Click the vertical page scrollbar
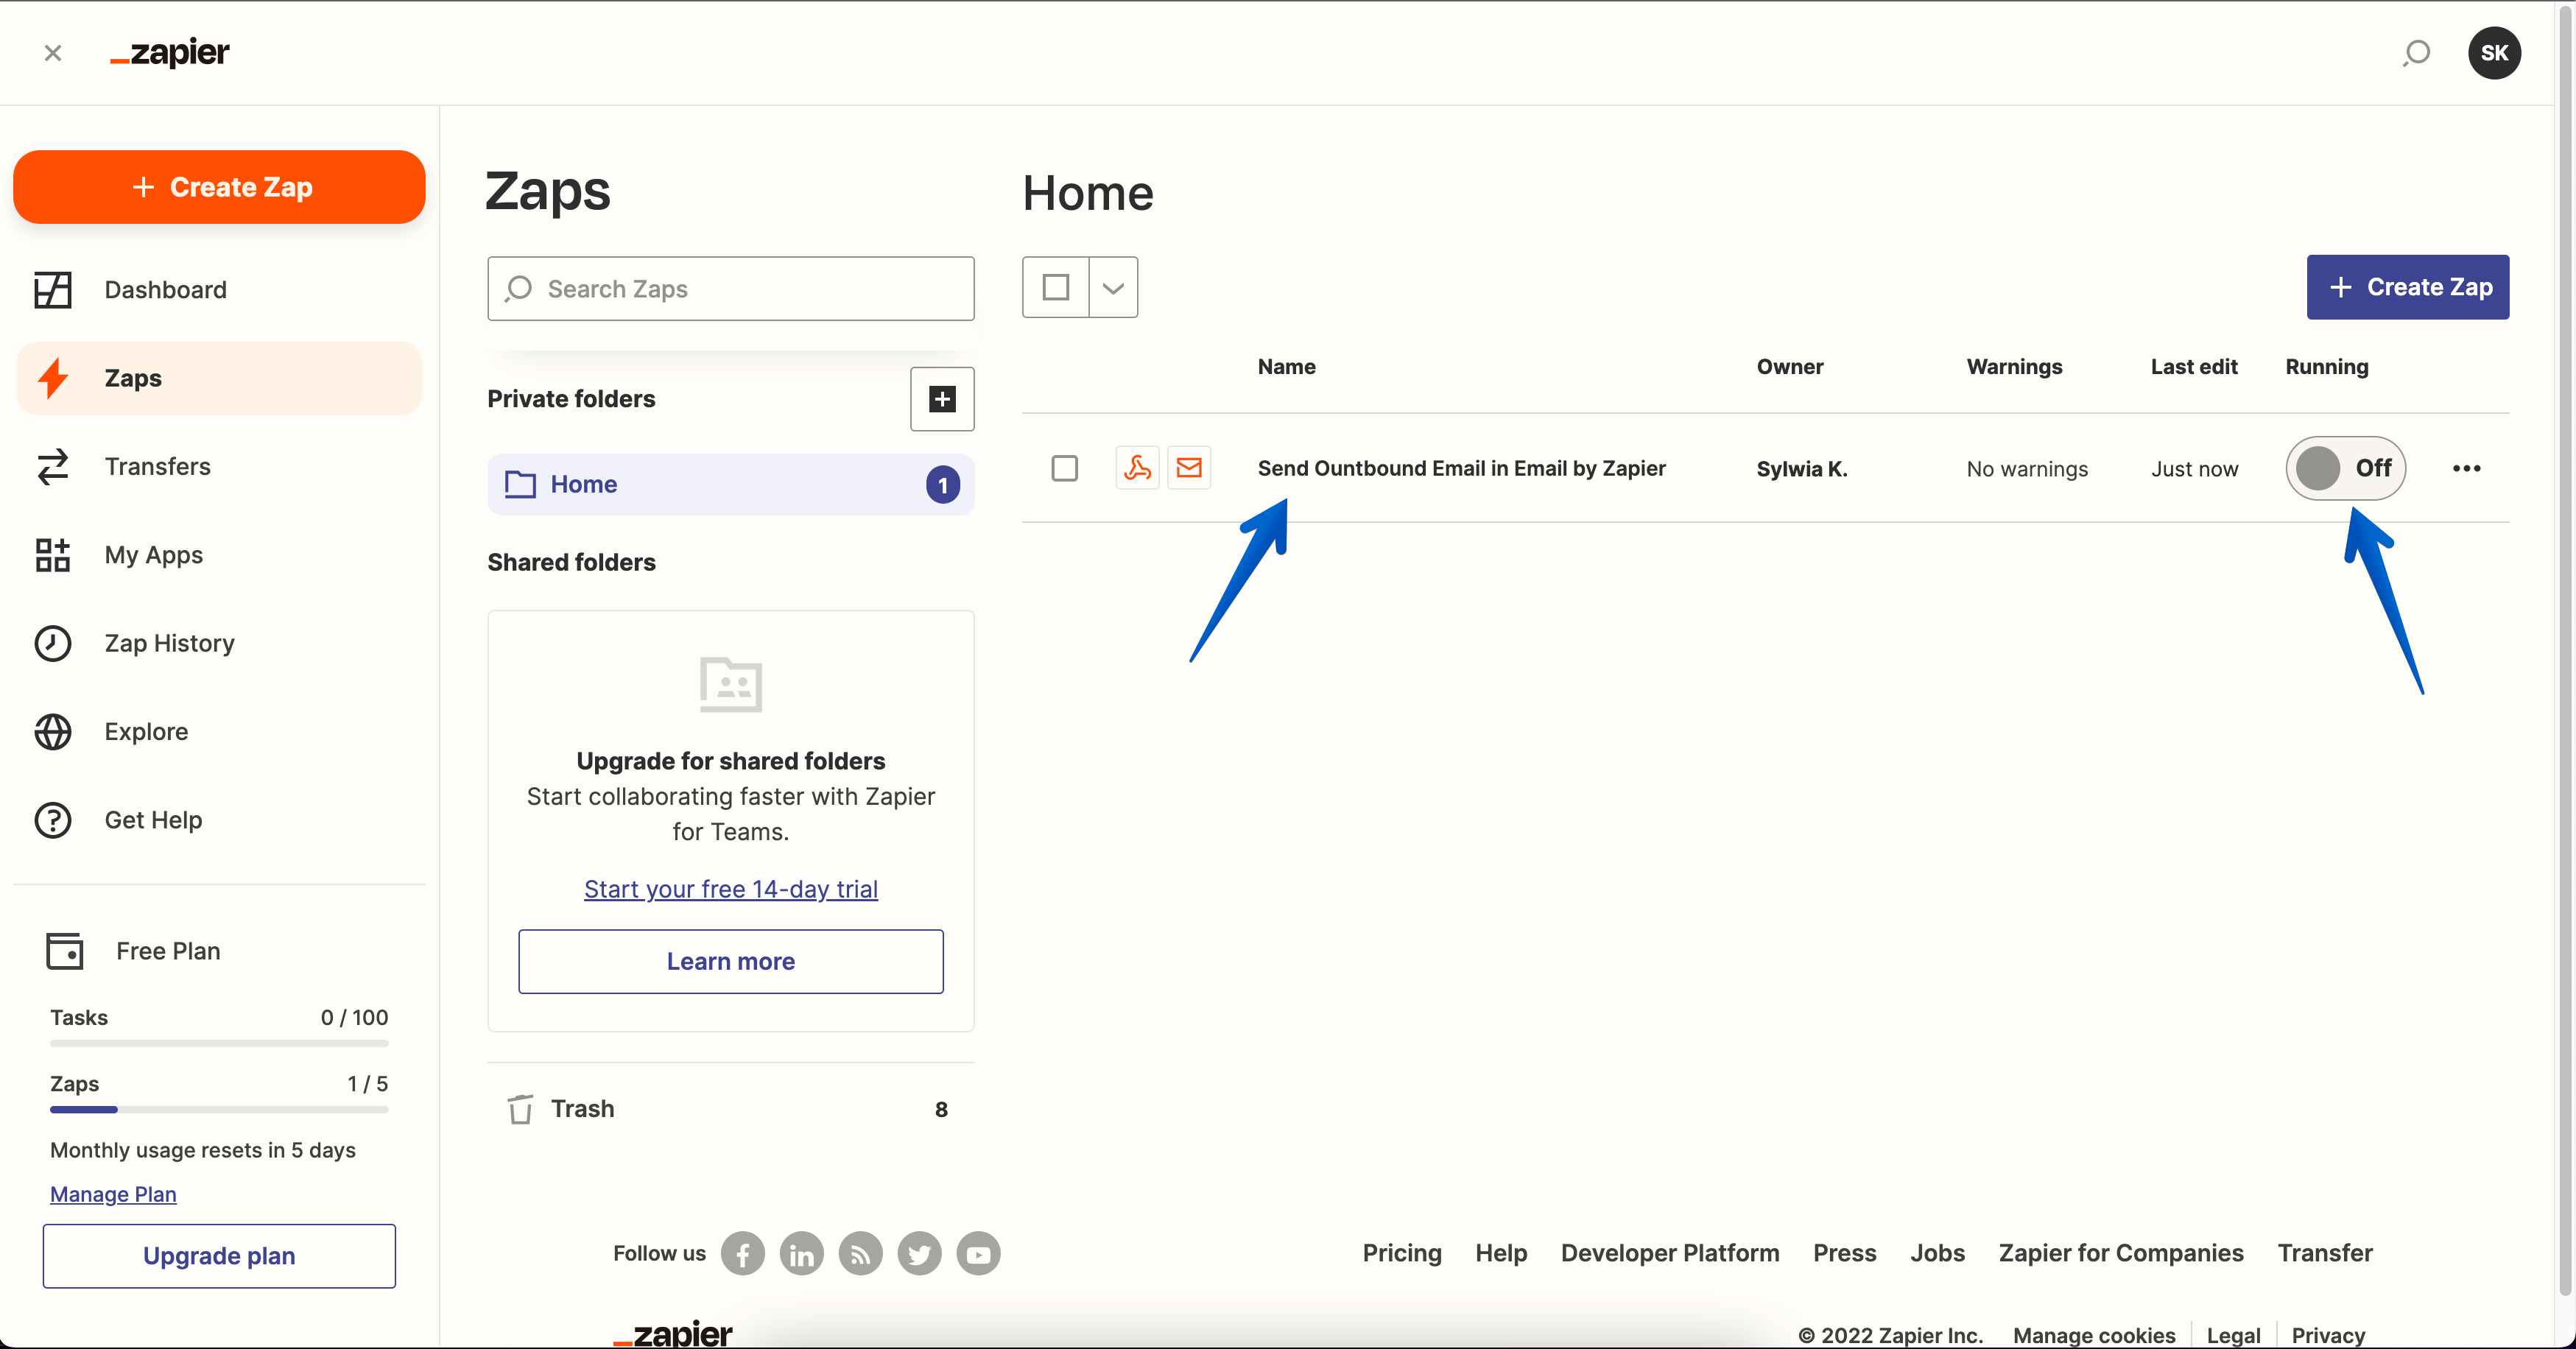This screenshot has height=1349, width=2576. coord(2565,650)
